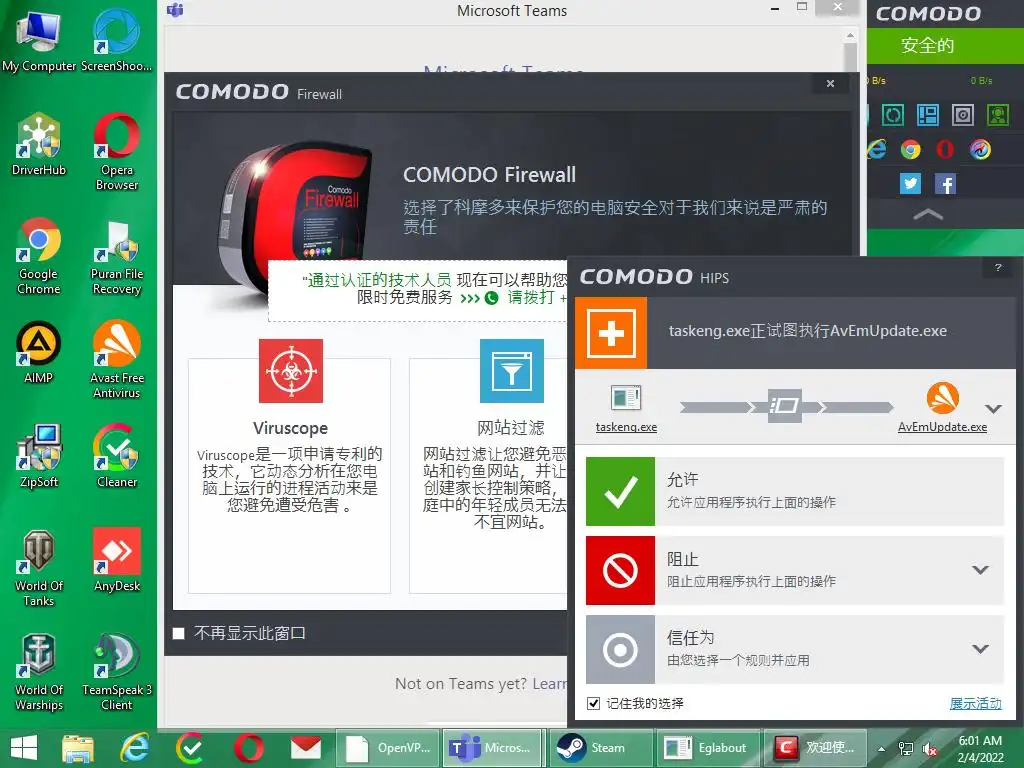Viewport: 1024px width, 768px height.
Task: Open the DriverHub desktop shortcut
Action: [39, 145]
